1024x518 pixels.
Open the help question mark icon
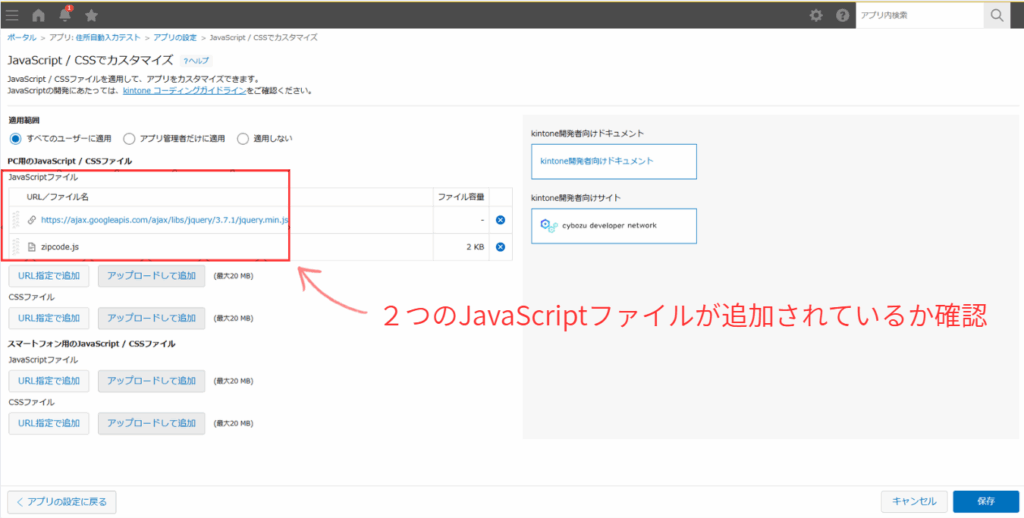pos(842,16)
